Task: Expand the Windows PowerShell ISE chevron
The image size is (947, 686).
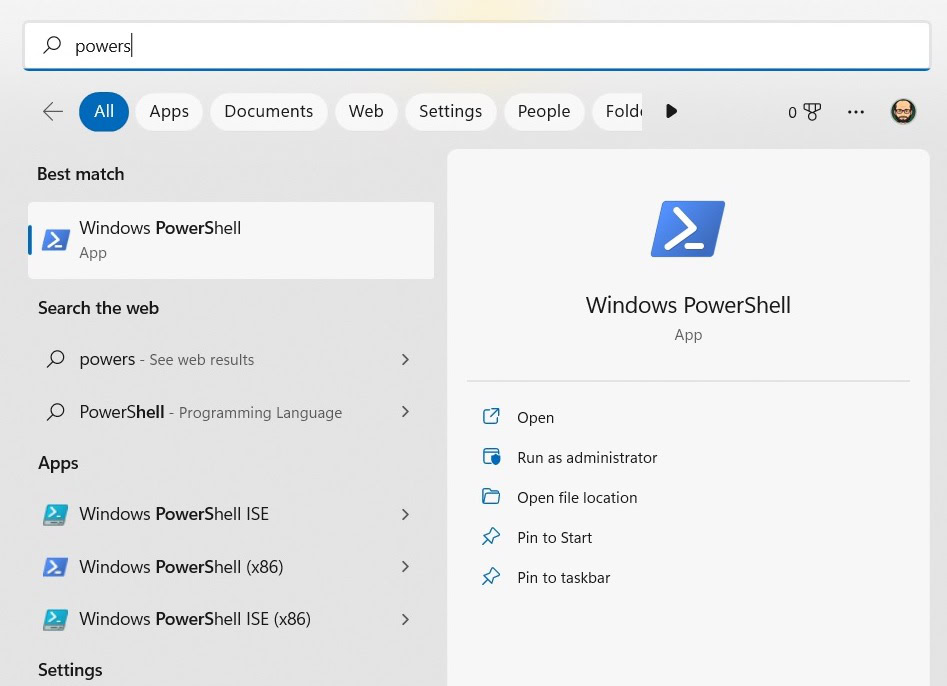Action: (x=405, y=514)
